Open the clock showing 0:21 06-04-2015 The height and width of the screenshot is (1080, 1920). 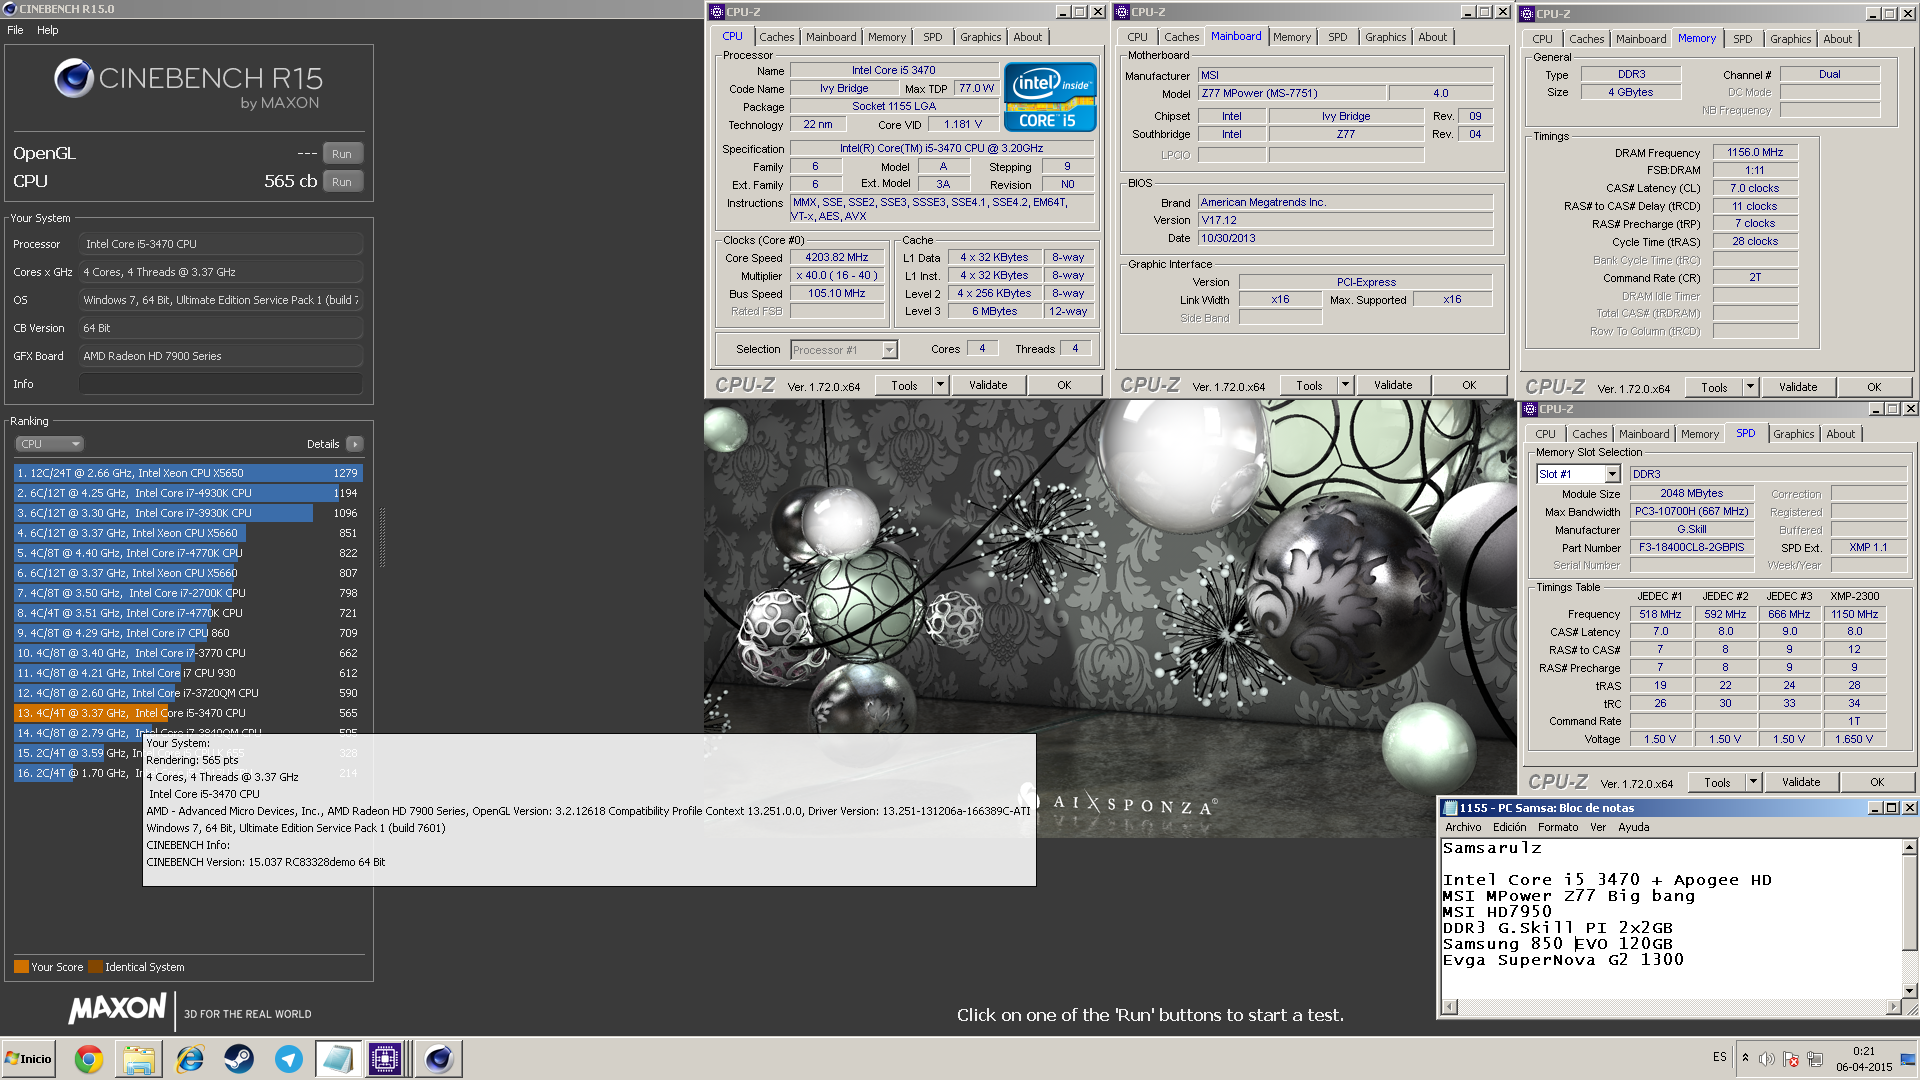tap(1864, 1059)
